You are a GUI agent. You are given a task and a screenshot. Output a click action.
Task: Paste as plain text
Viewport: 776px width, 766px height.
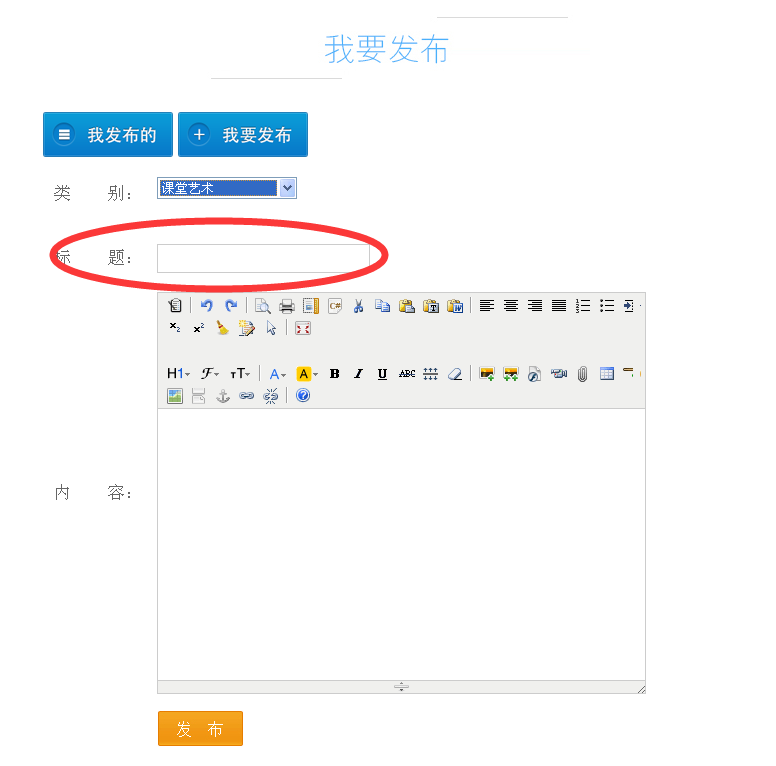pos(431,306)
